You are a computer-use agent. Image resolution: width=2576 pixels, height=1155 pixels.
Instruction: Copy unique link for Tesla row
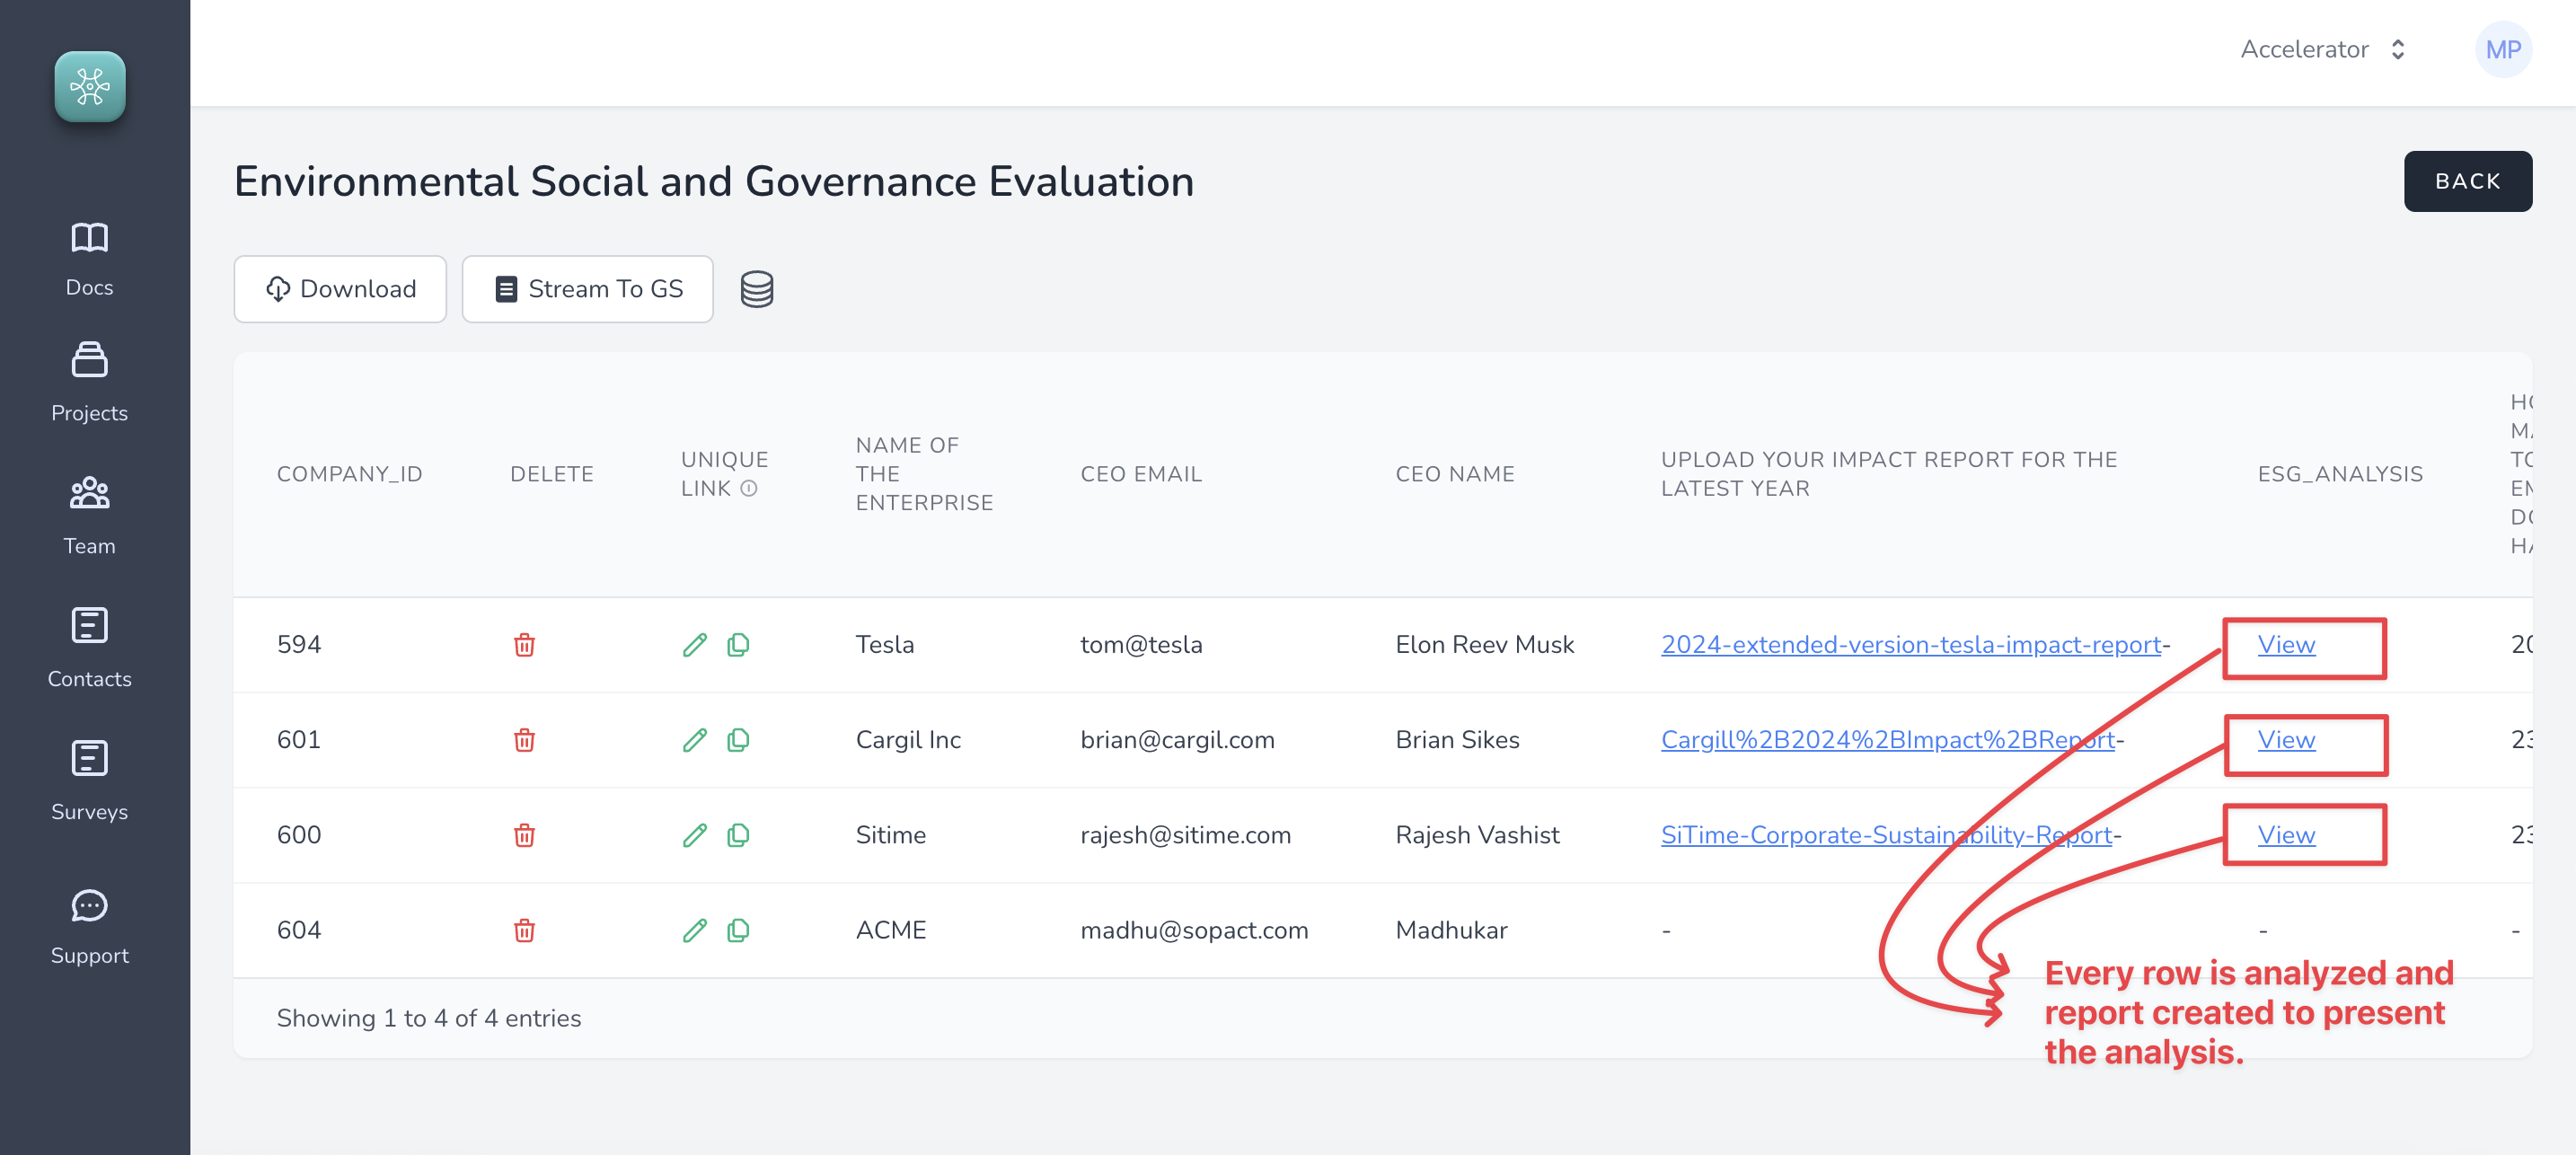738,645
